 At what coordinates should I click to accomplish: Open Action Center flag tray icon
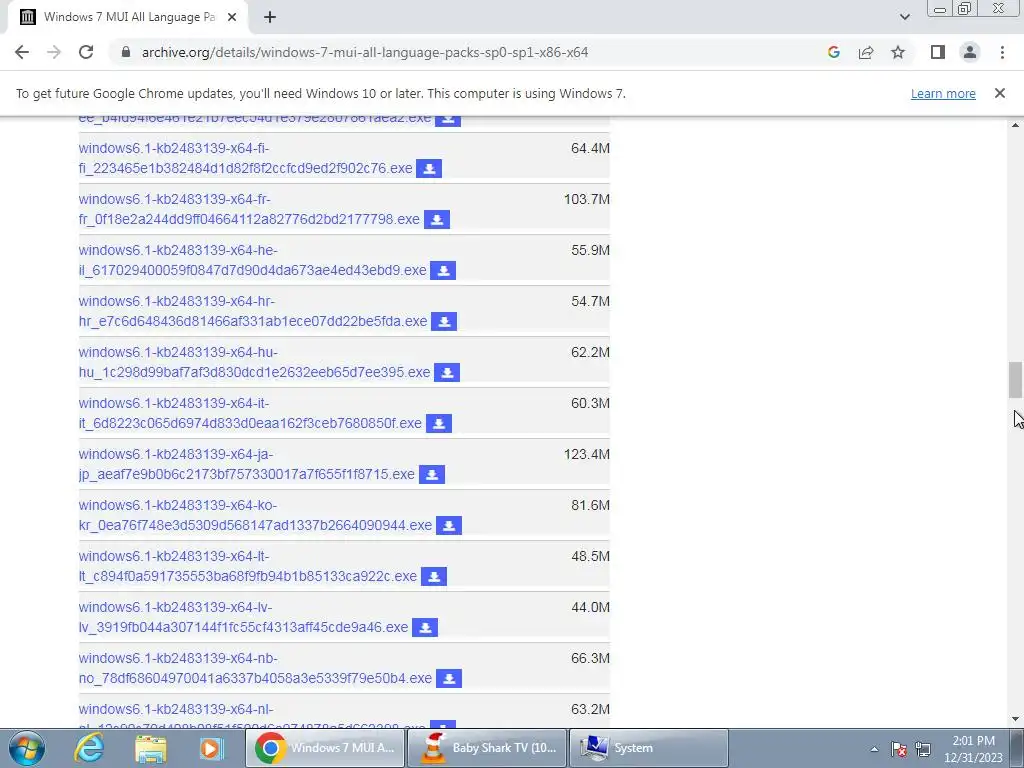[899, 749]
